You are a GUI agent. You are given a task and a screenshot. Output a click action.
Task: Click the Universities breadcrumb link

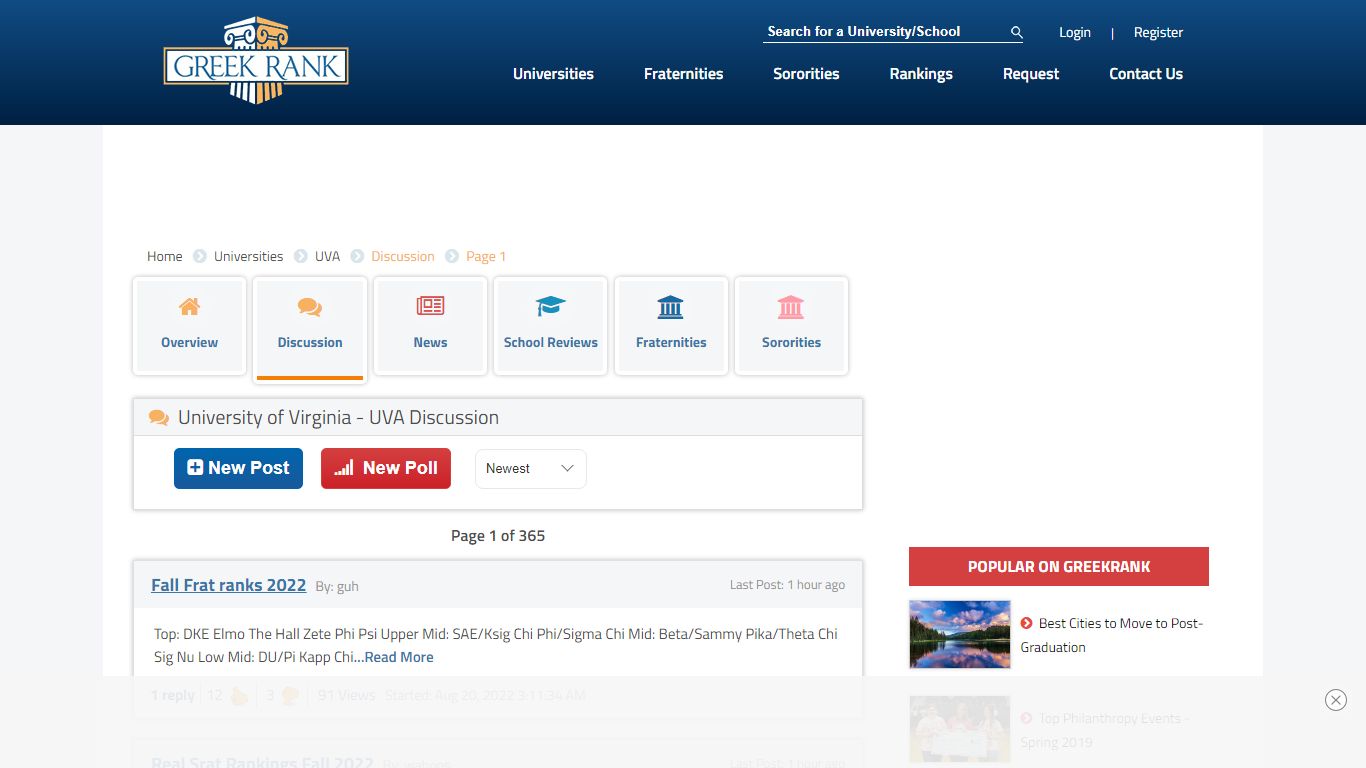tap(248, 256)
